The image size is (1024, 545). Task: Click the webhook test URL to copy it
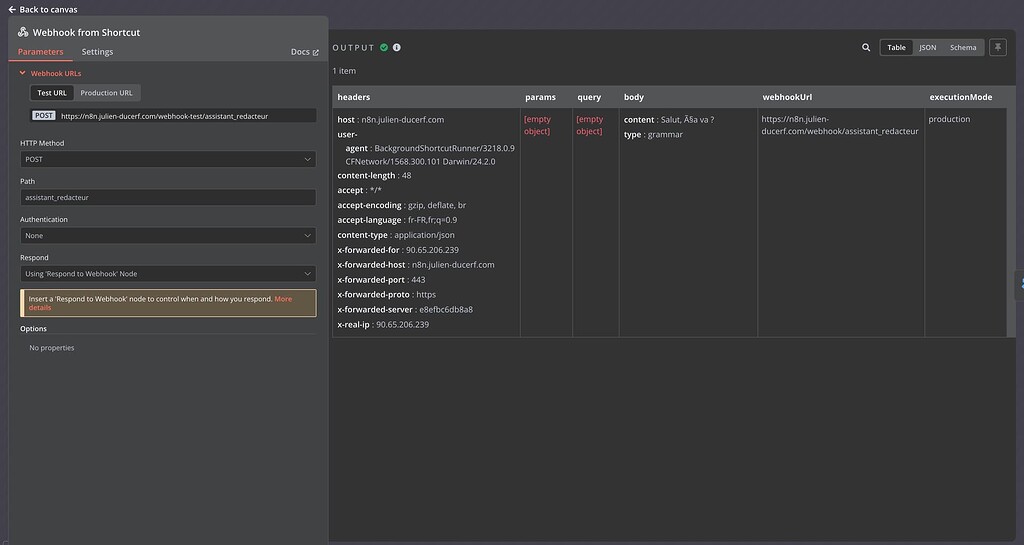pos(164,116)
